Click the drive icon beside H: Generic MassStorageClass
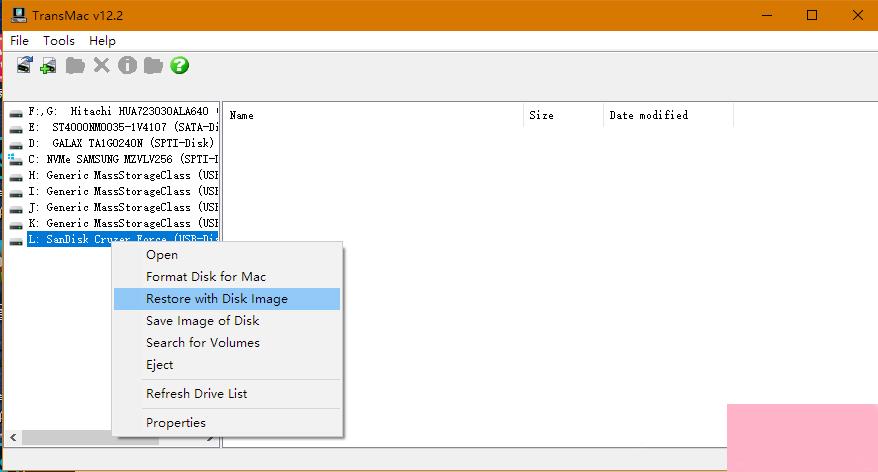The height and width of the screenshot is (472, 878). (16, 176)
